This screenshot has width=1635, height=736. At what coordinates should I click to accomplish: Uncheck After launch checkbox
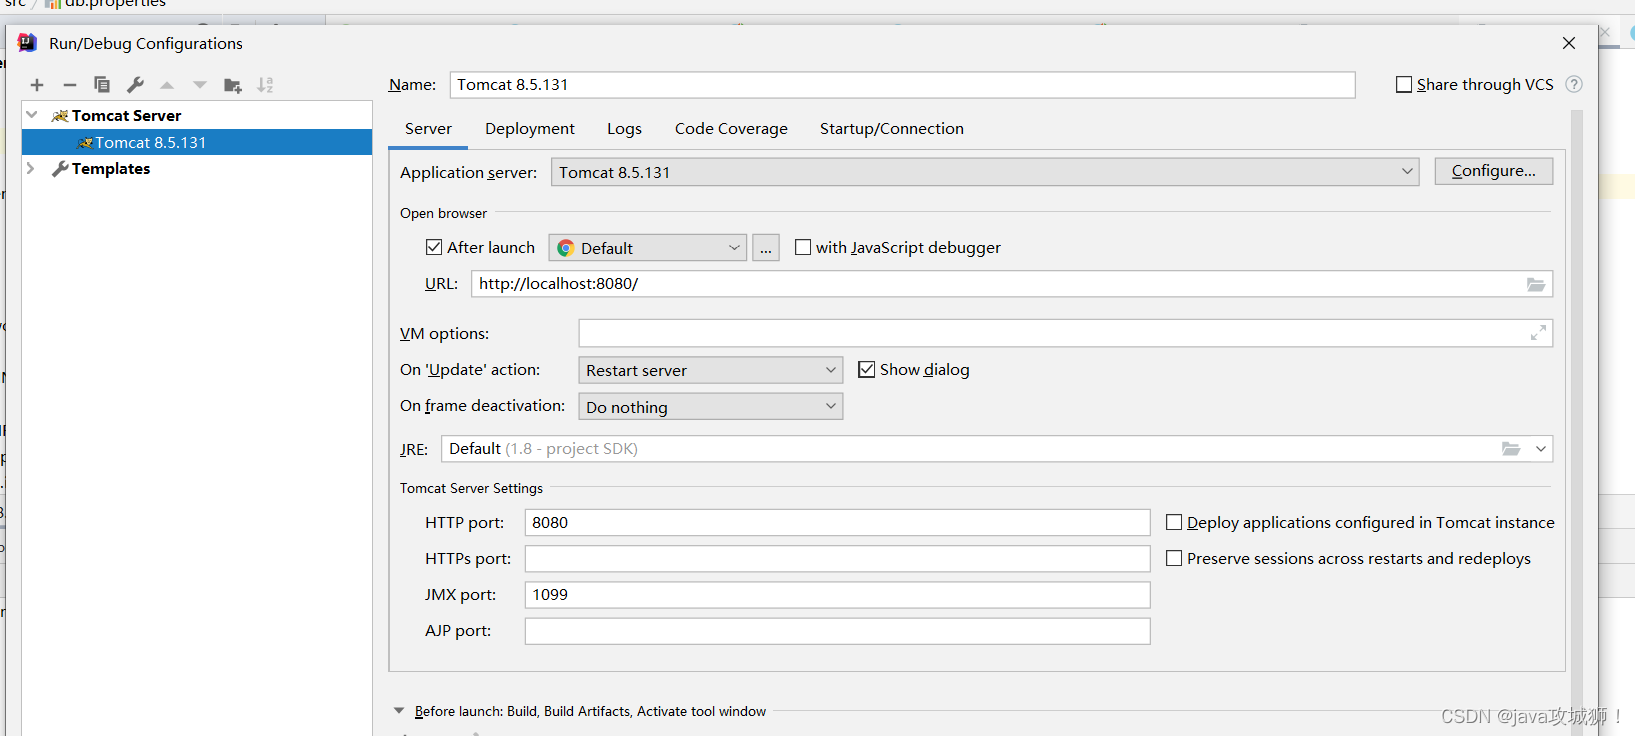434,247
